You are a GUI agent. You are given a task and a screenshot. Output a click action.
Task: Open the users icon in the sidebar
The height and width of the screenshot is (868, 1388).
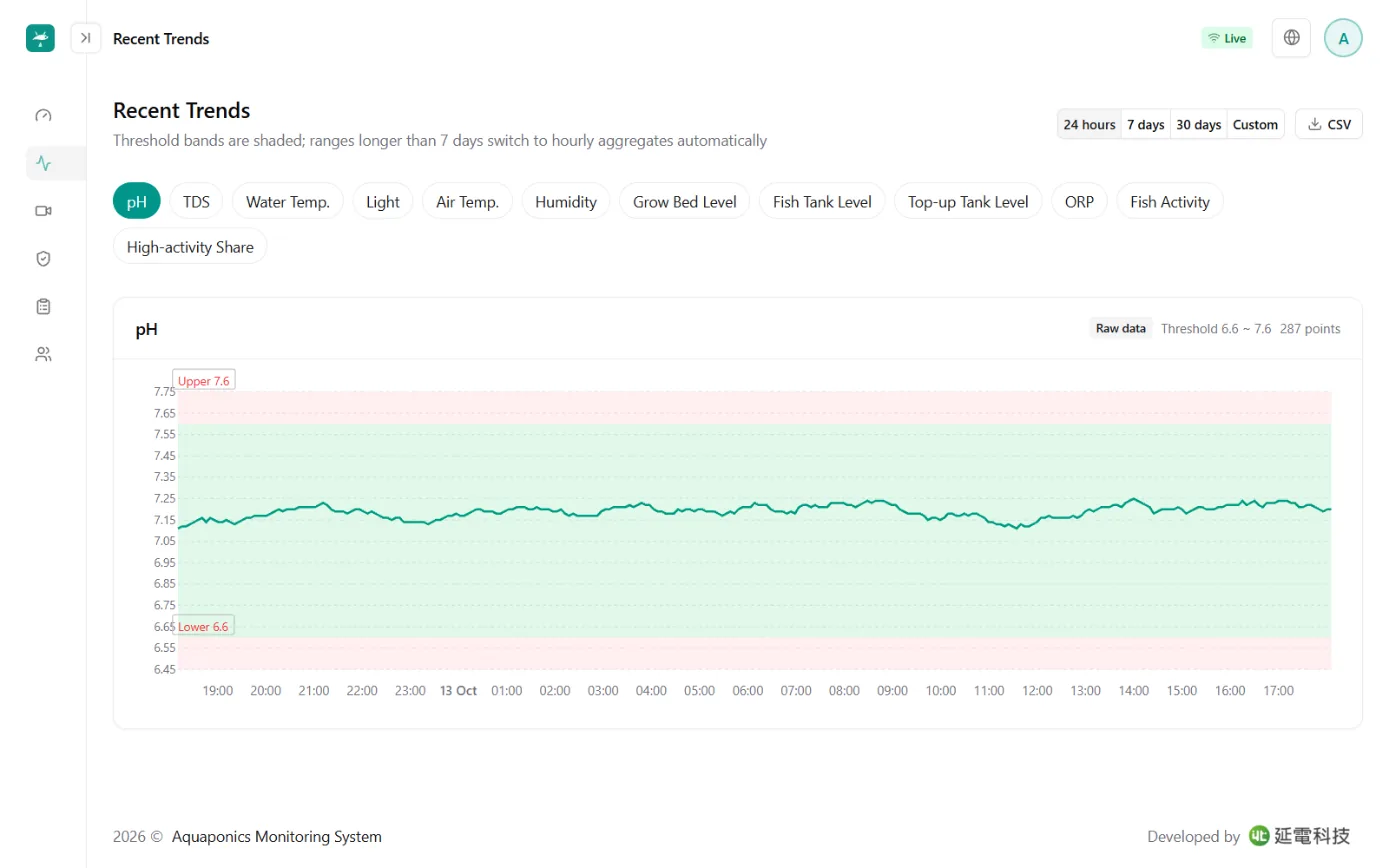coord(43,354)
